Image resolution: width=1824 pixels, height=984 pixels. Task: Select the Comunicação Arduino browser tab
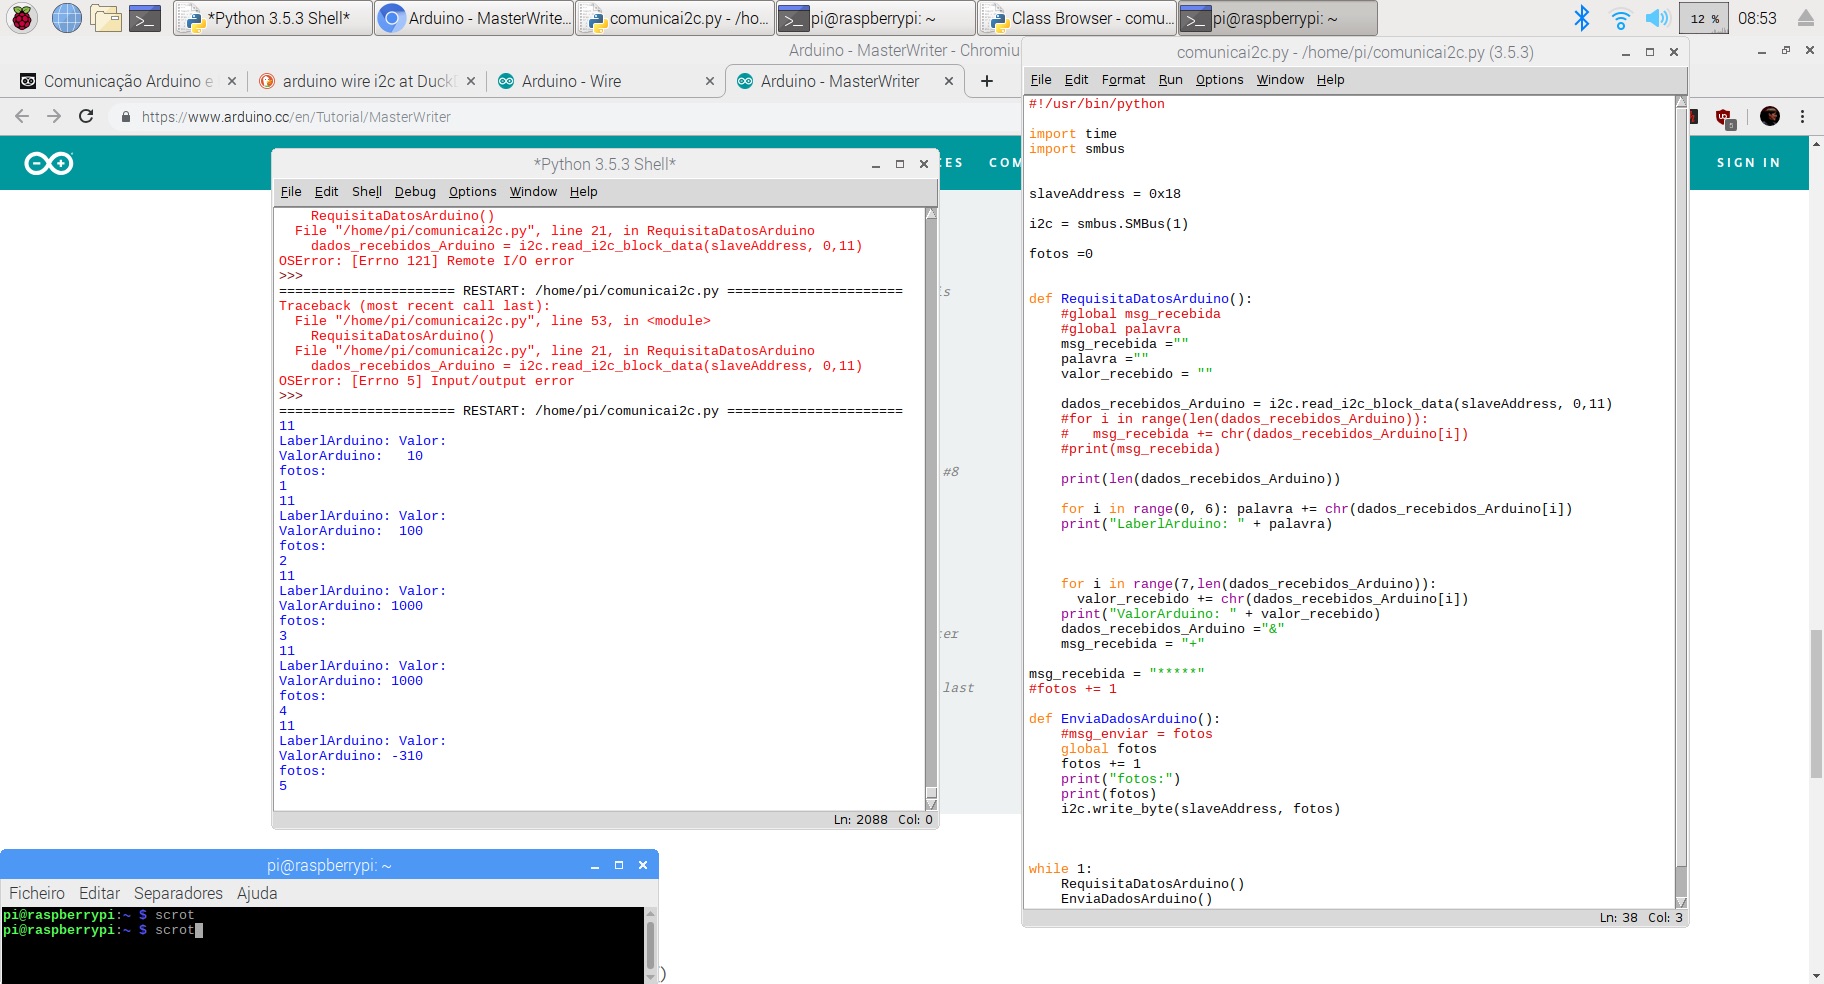pos(128,81)
